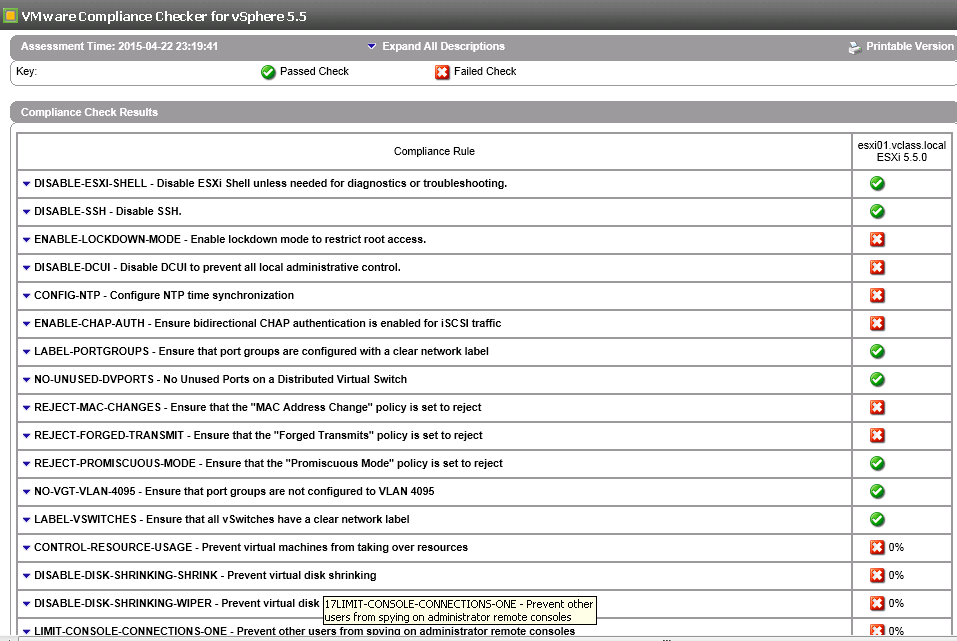
Task: Expand the LABEL-PORTGROUPS rule description
Action: pos(26,352)
